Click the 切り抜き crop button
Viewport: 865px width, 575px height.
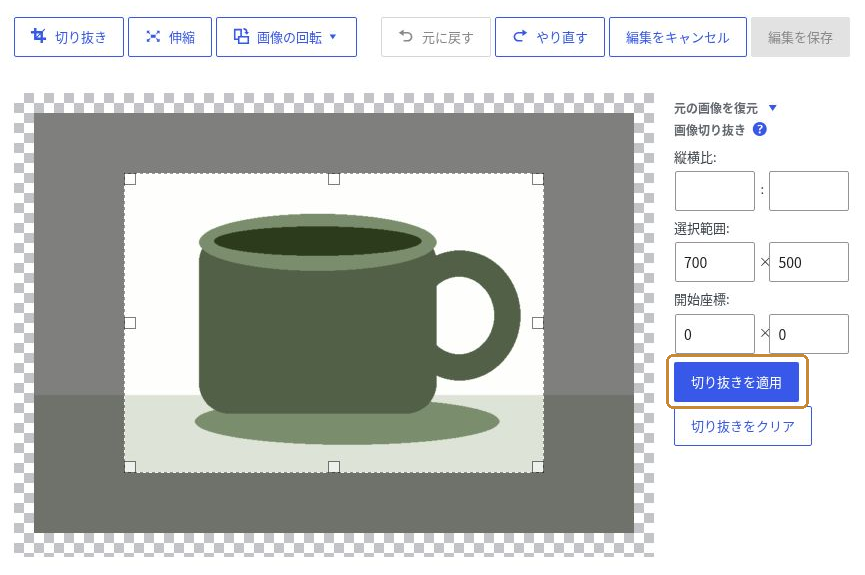click(69, 37)
